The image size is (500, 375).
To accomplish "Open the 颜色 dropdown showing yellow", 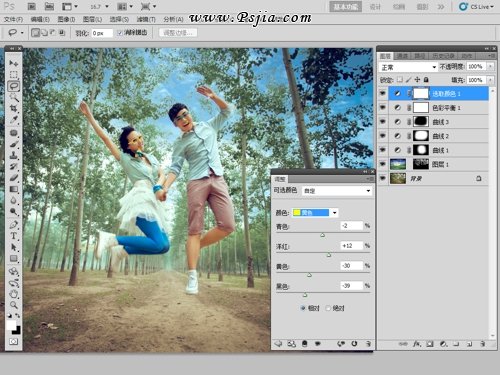I will tap(315, 213).
